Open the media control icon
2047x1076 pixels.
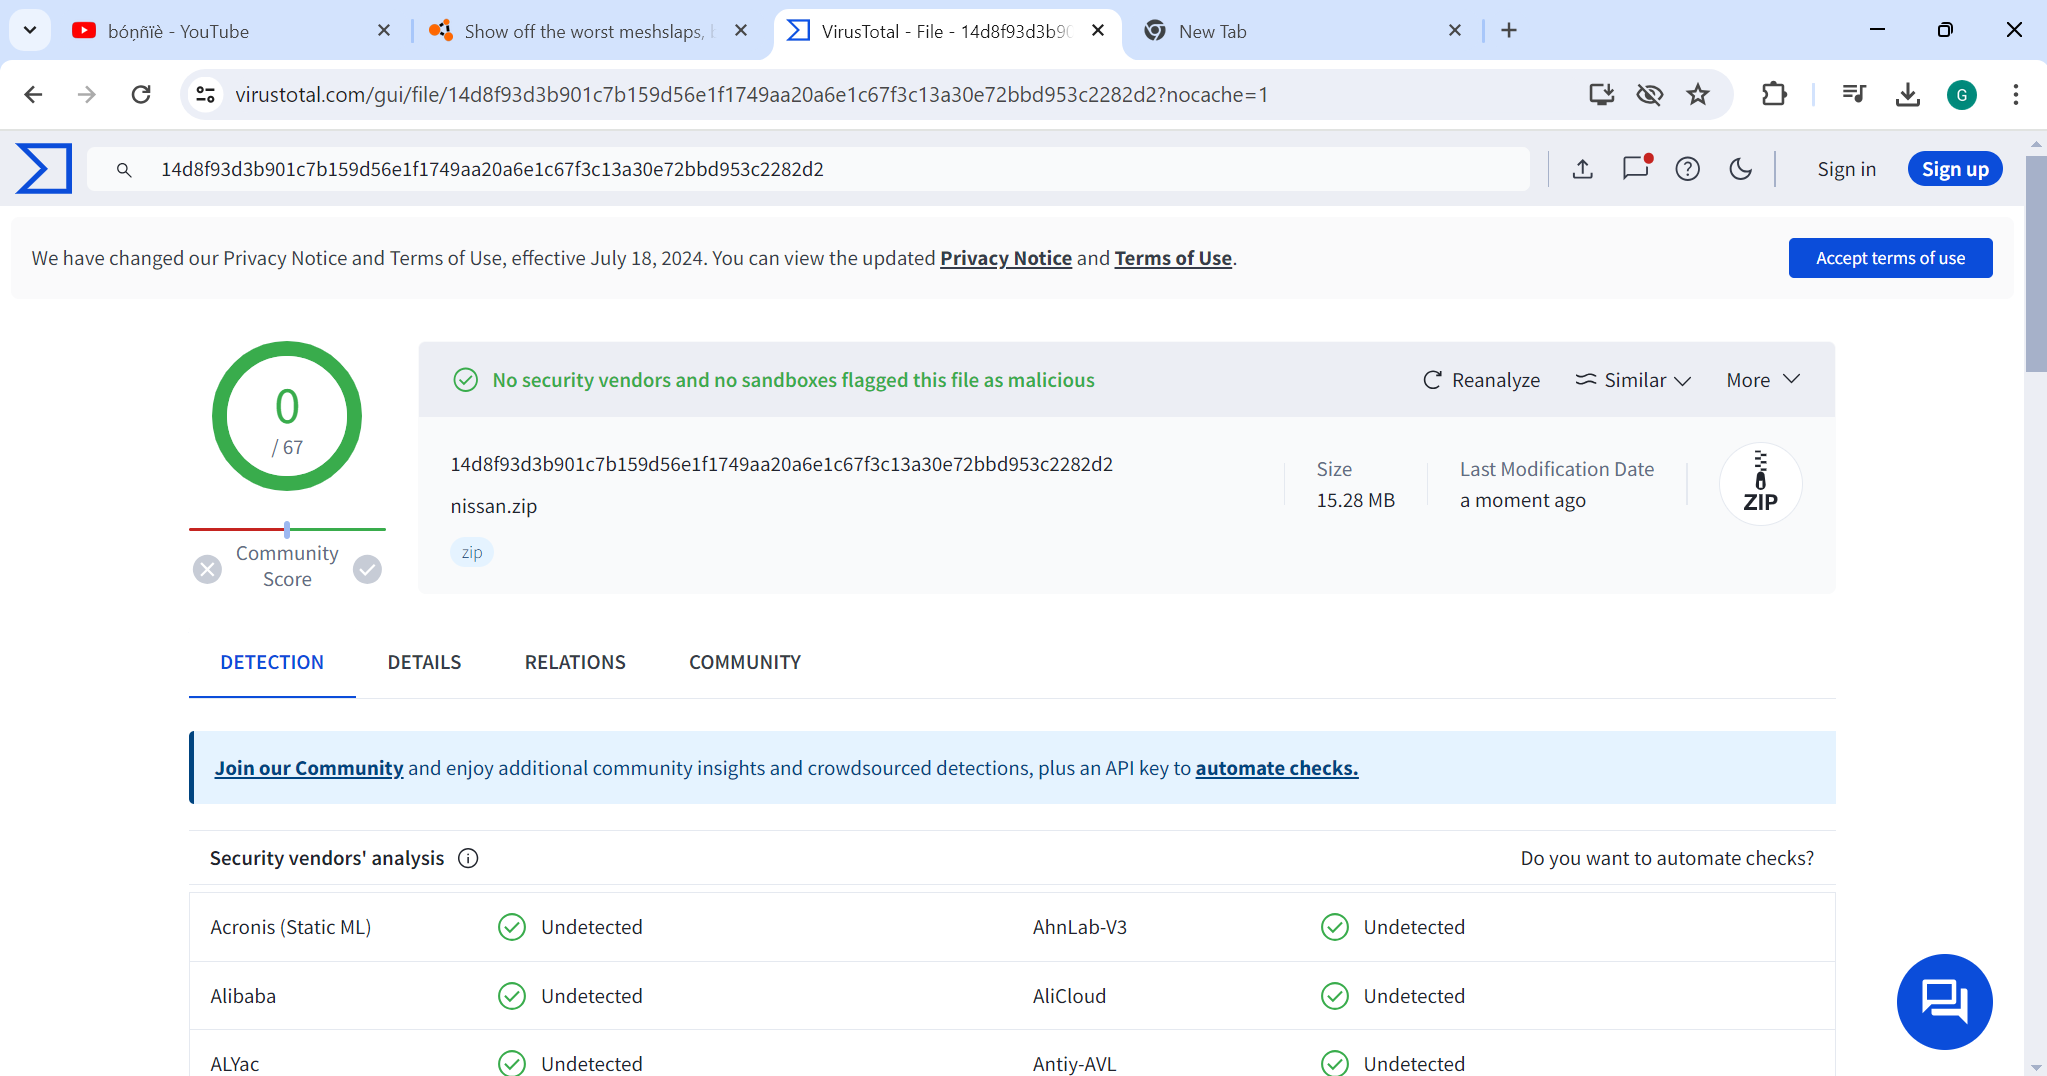pyautogui.click(x=1854, y=94)
